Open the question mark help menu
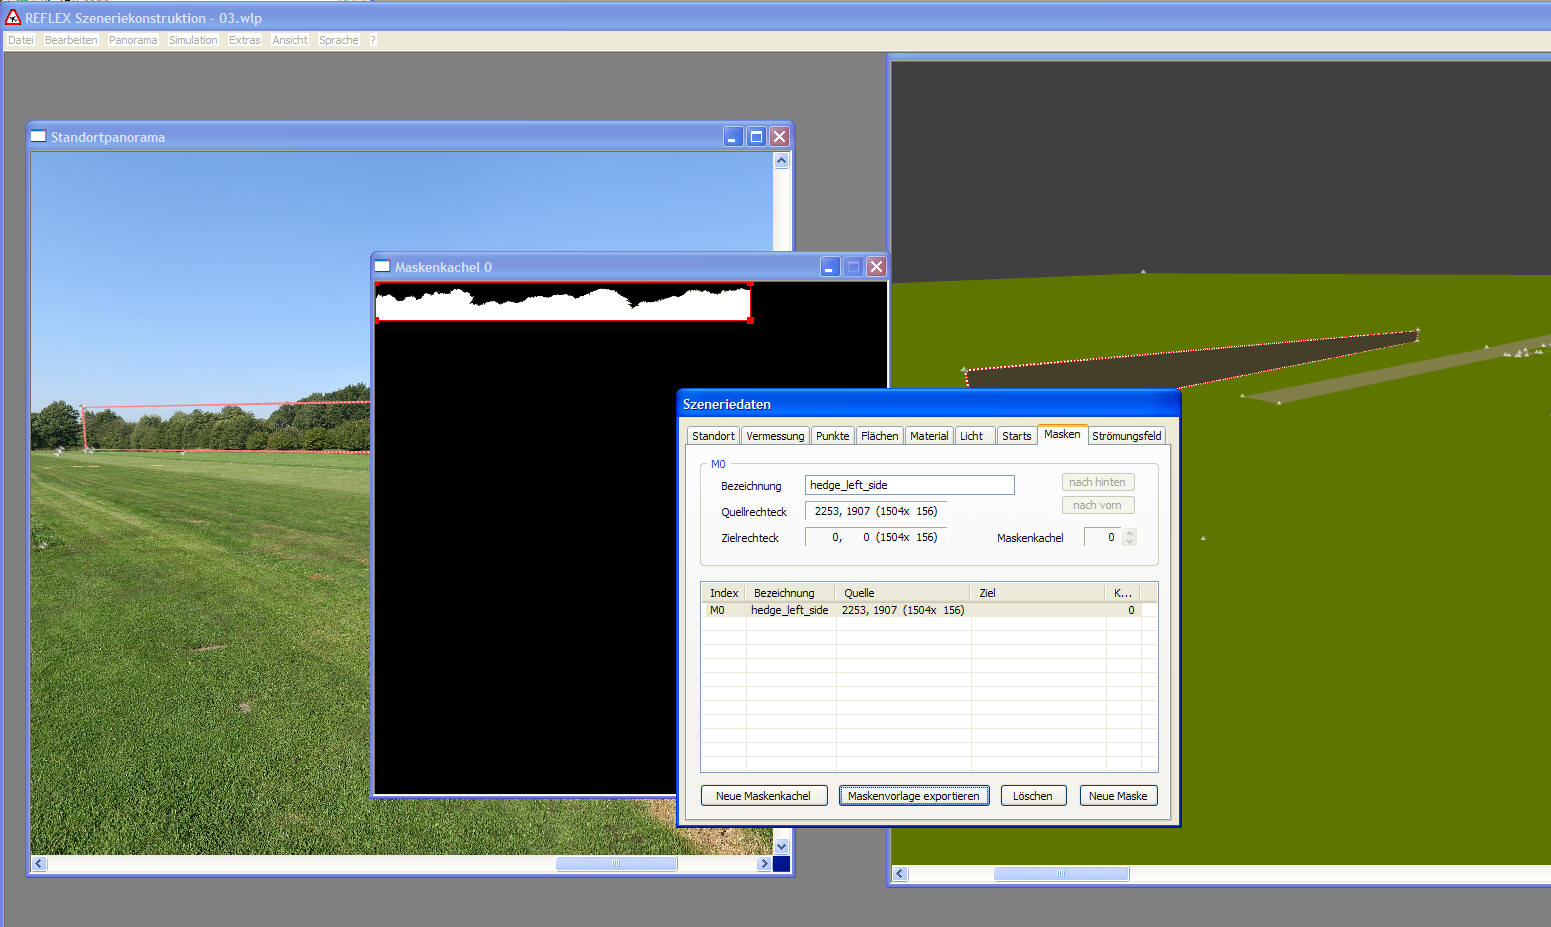Image resolution: width=1551 pixels, height=927 pixels. [373, 40]
